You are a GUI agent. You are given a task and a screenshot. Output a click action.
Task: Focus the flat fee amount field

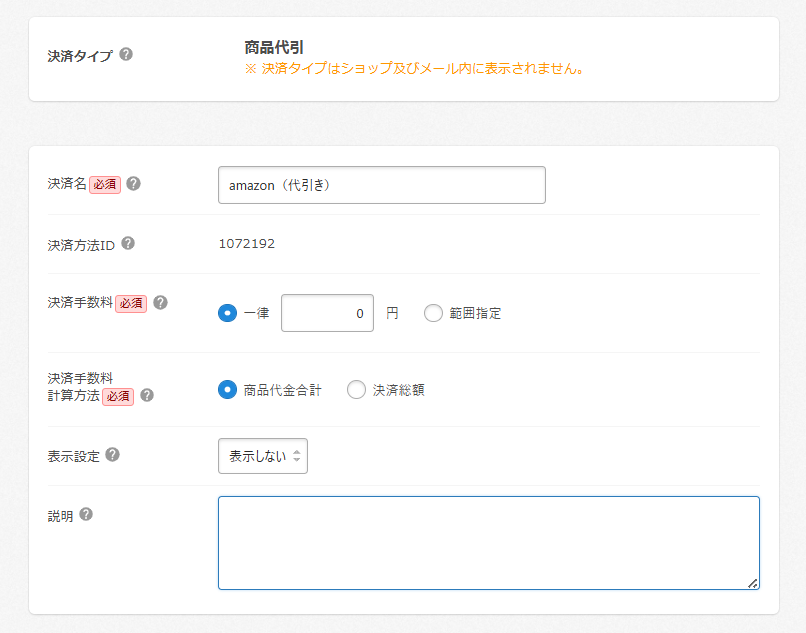[327, 313]
